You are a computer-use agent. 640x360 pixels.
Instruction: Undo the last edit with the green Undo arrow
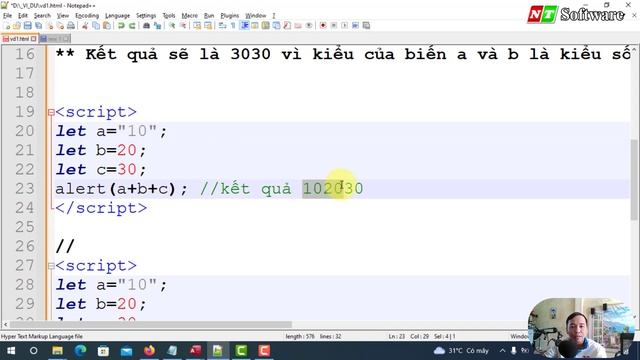(x=121, y=26)
